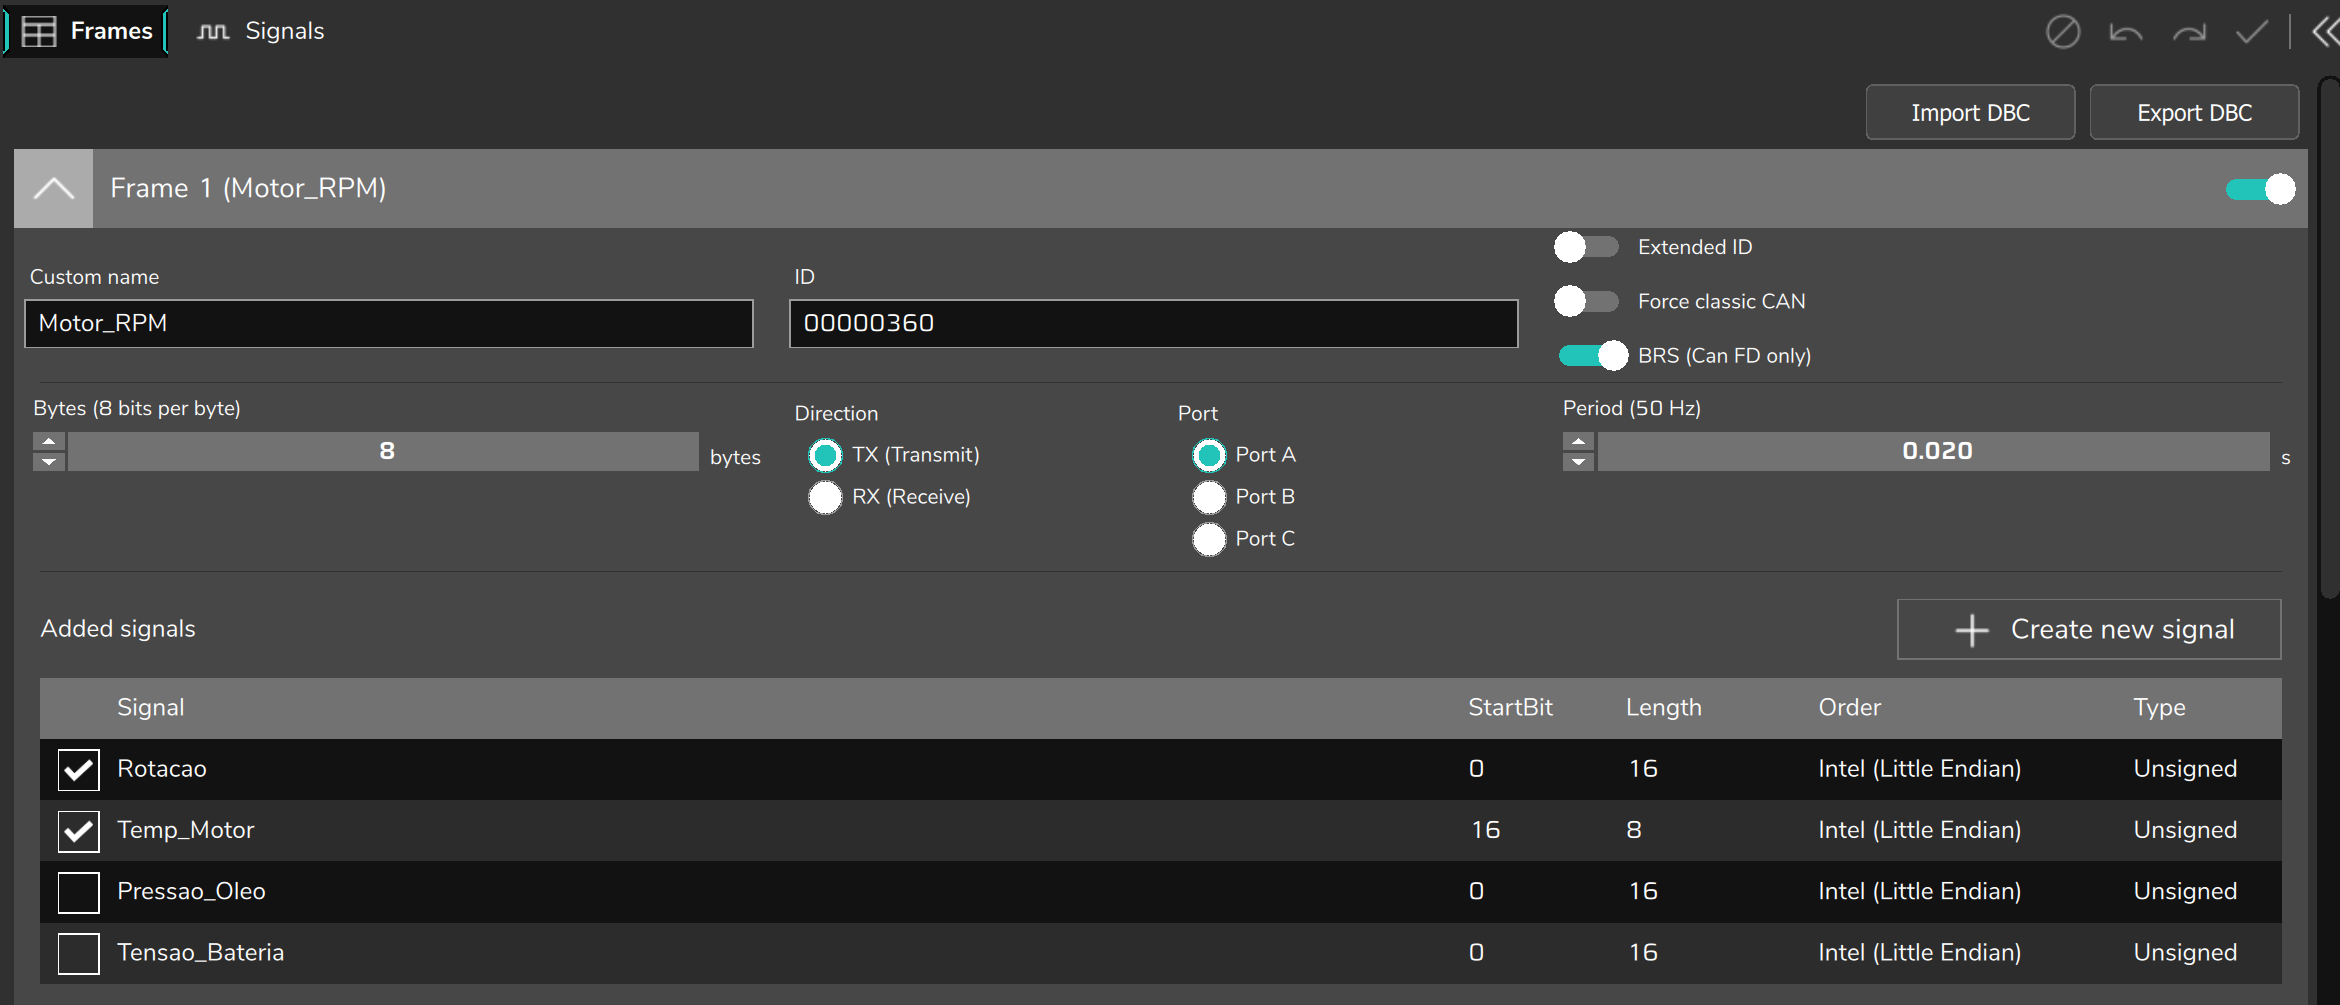Check the Tensao_Bateria signal checkbox
The width and height of the screenshot is (2340, 1005).
point(79,953)
